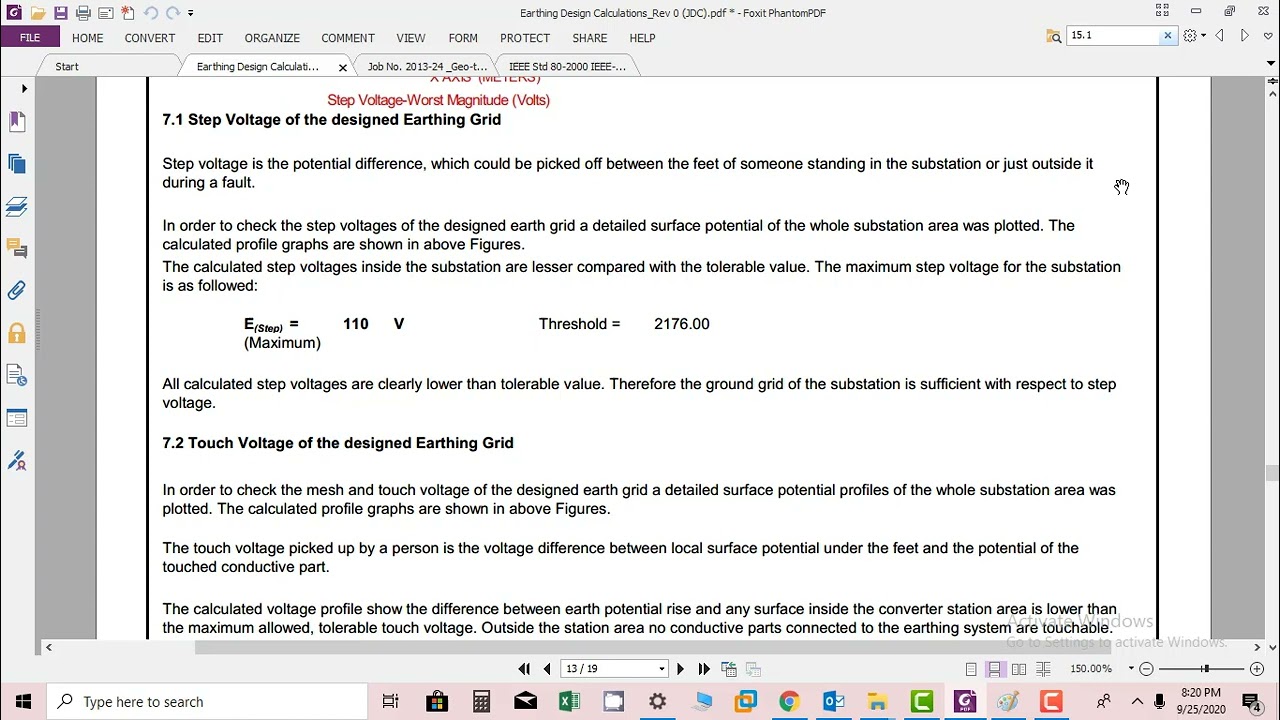Switch to single page view mode
This screenshot has height=720, width=1280.
[971, 669]
